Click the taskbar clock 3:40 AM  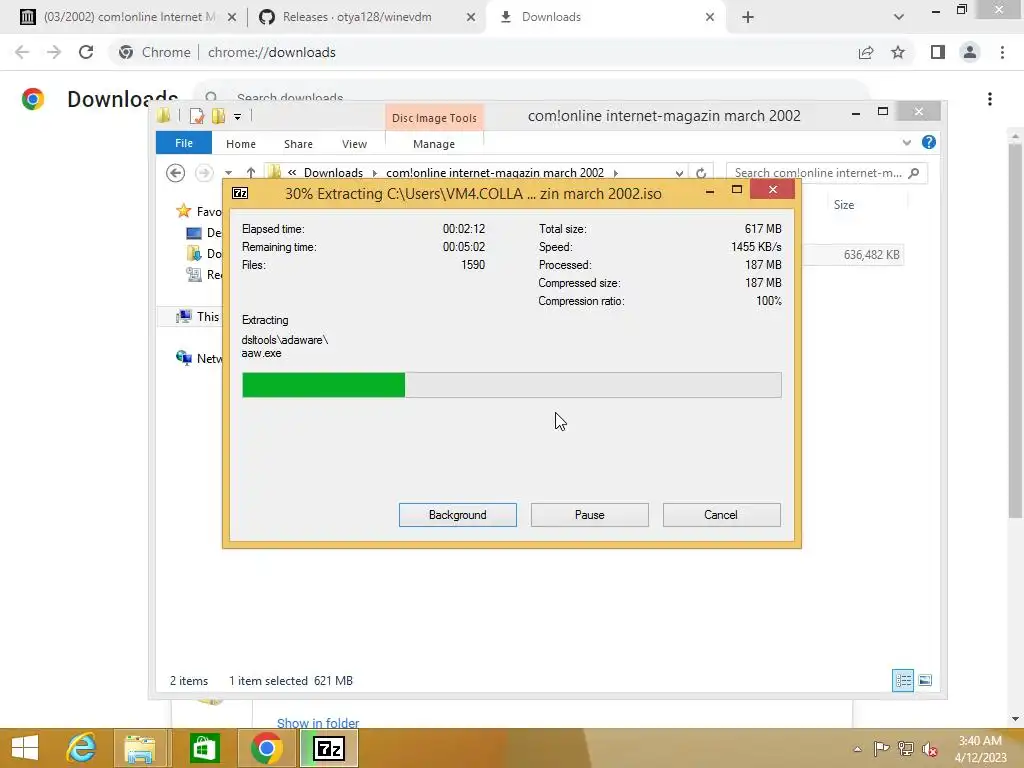[980, 741]
